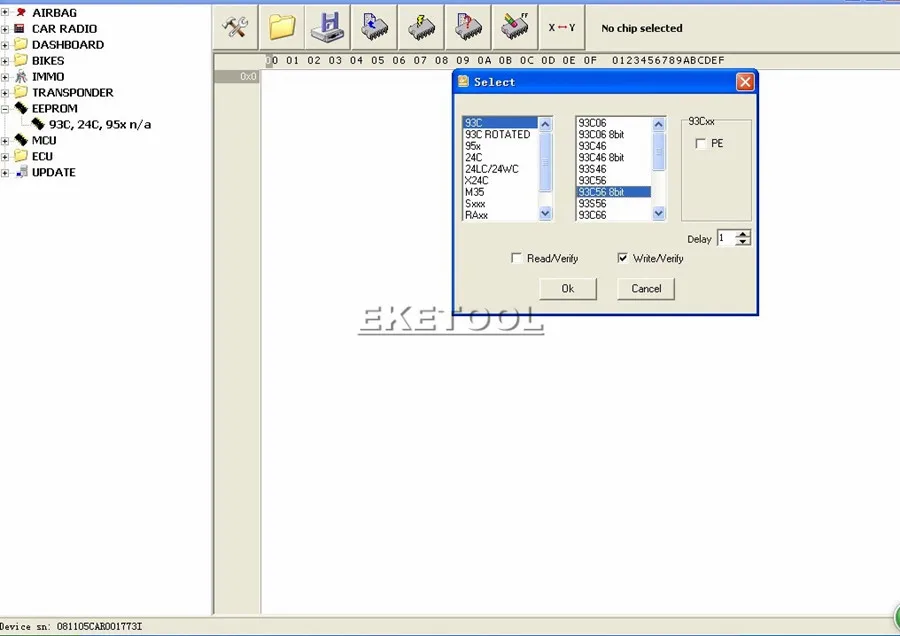Image resolution: width=900 pixels, height=636 pixels.
Task: Expand the UPDATE tree node
Action: [x=5, y=173]
